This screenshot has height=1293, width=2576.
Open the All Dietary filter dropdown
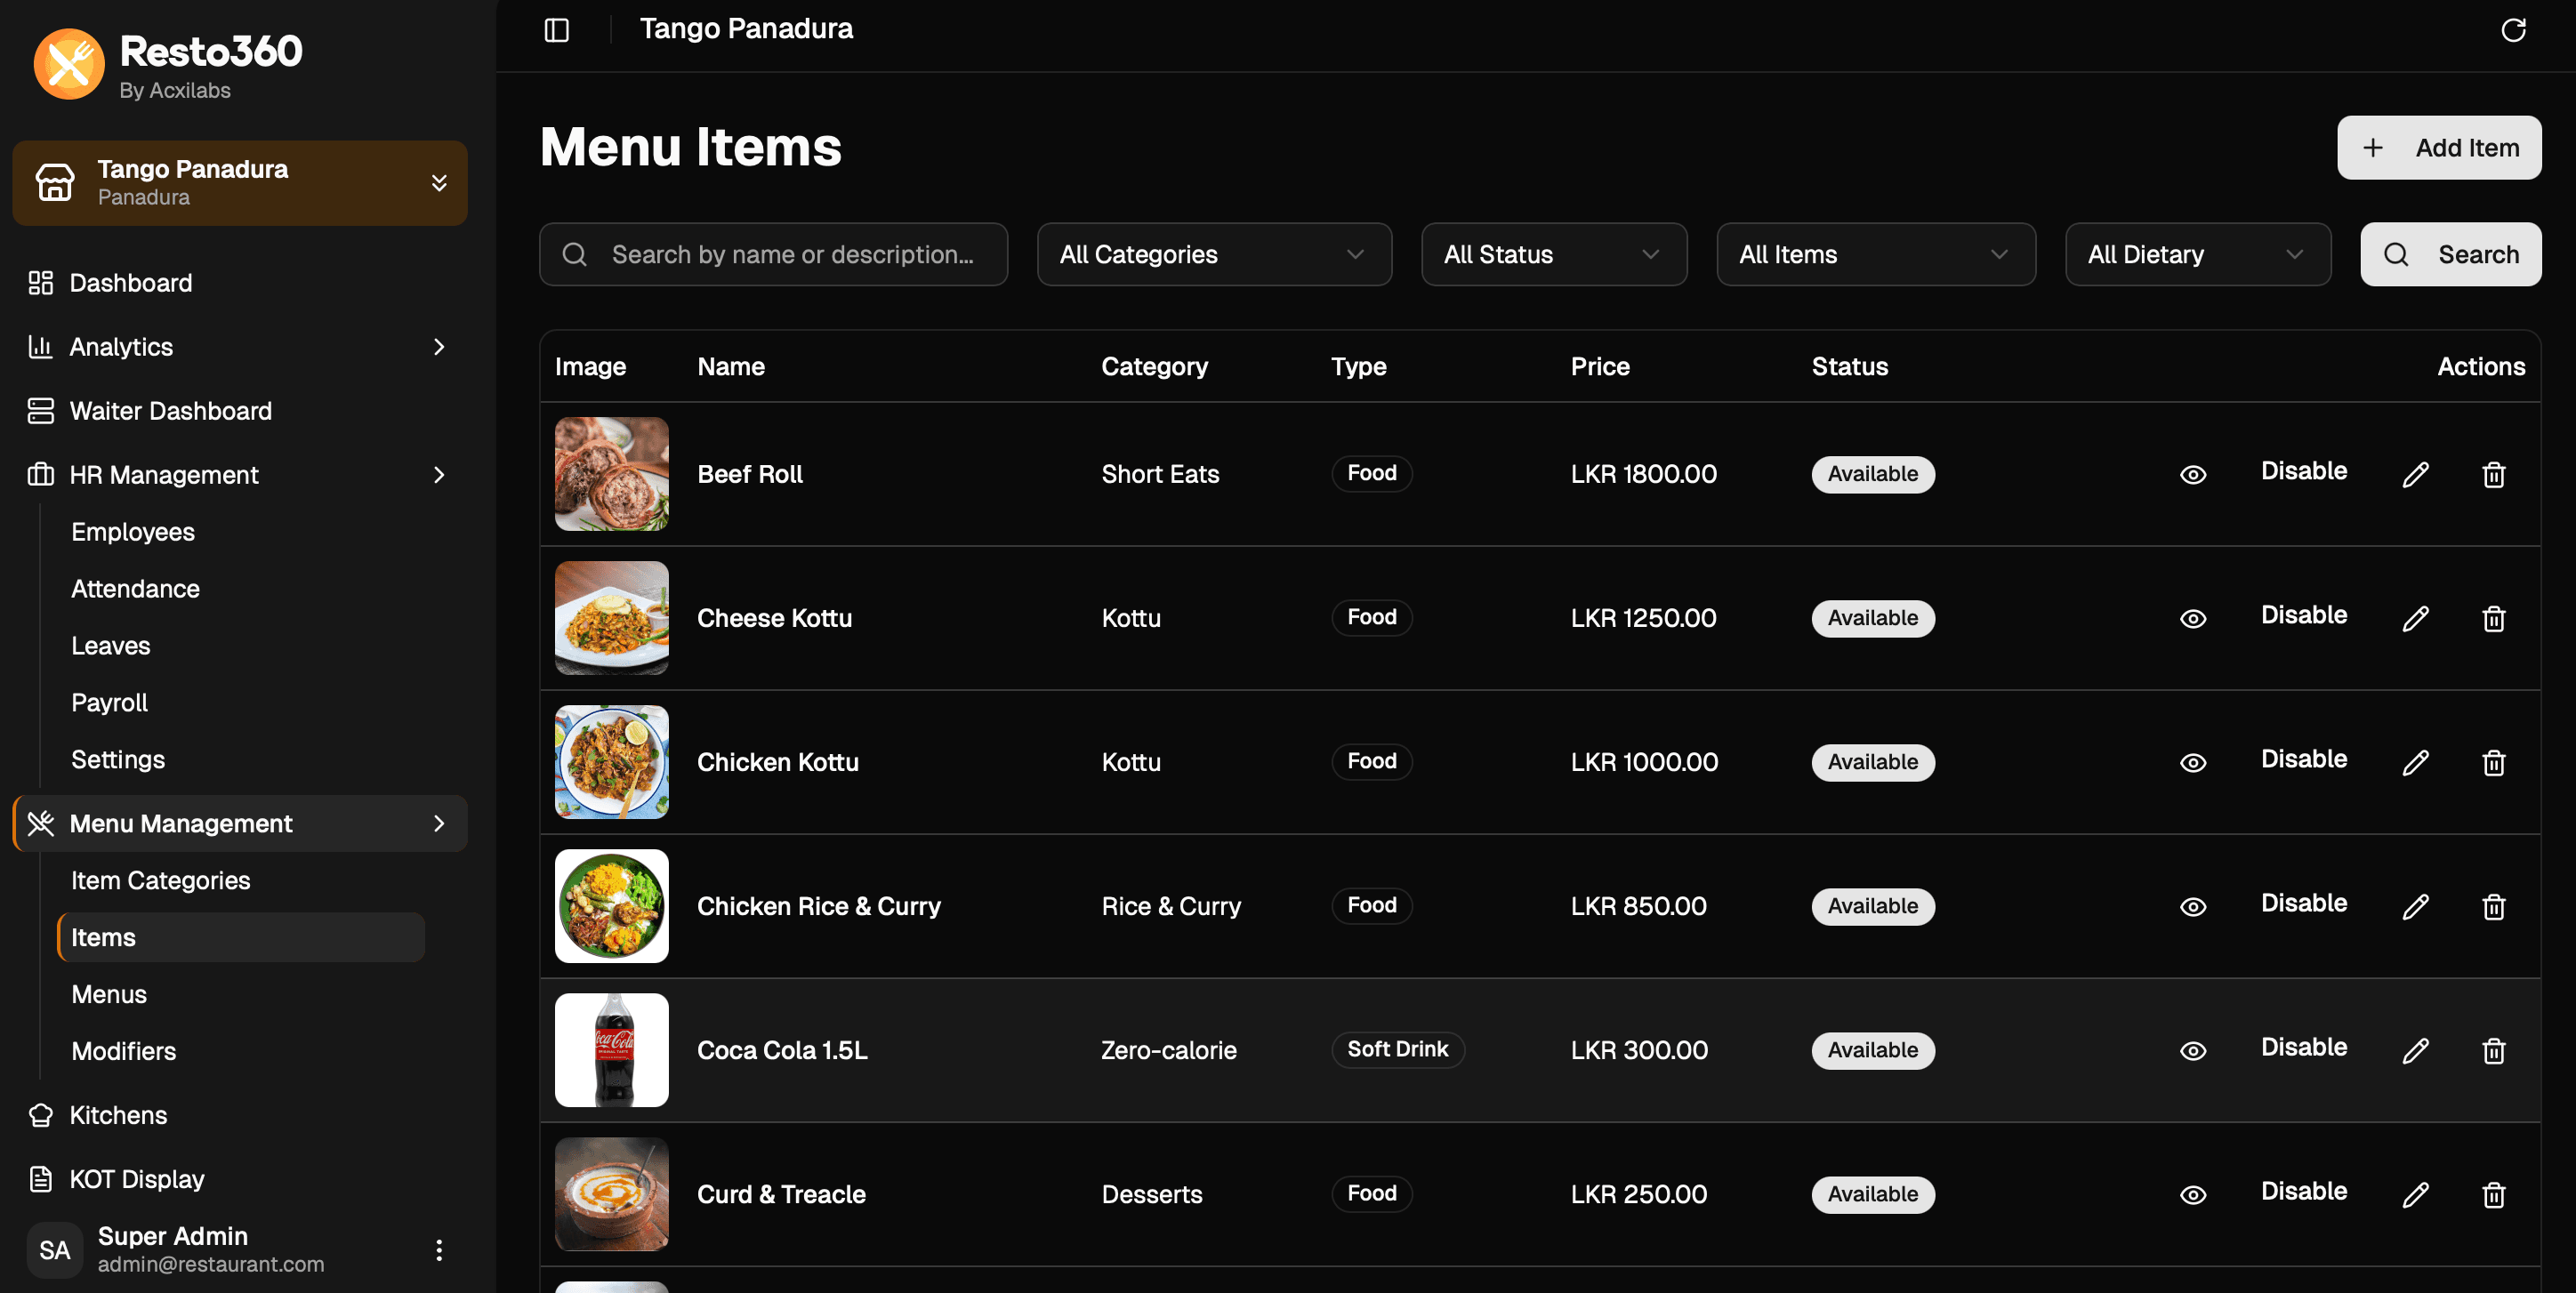2197,254
